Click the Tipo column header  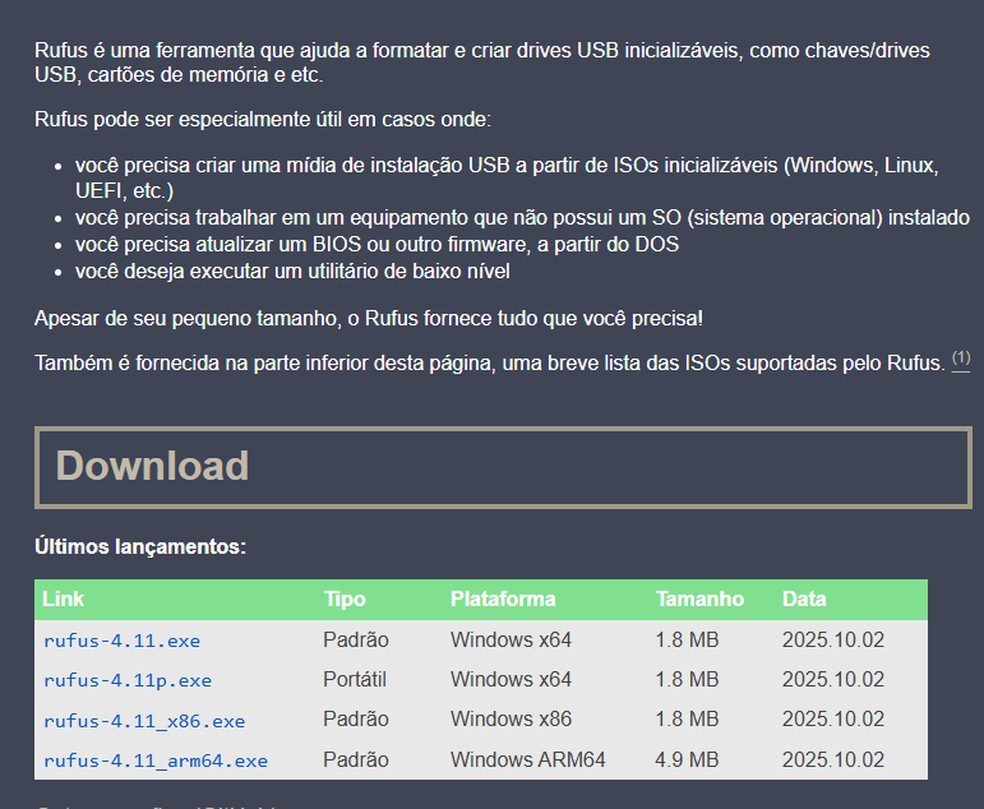[x=345, y=599]
